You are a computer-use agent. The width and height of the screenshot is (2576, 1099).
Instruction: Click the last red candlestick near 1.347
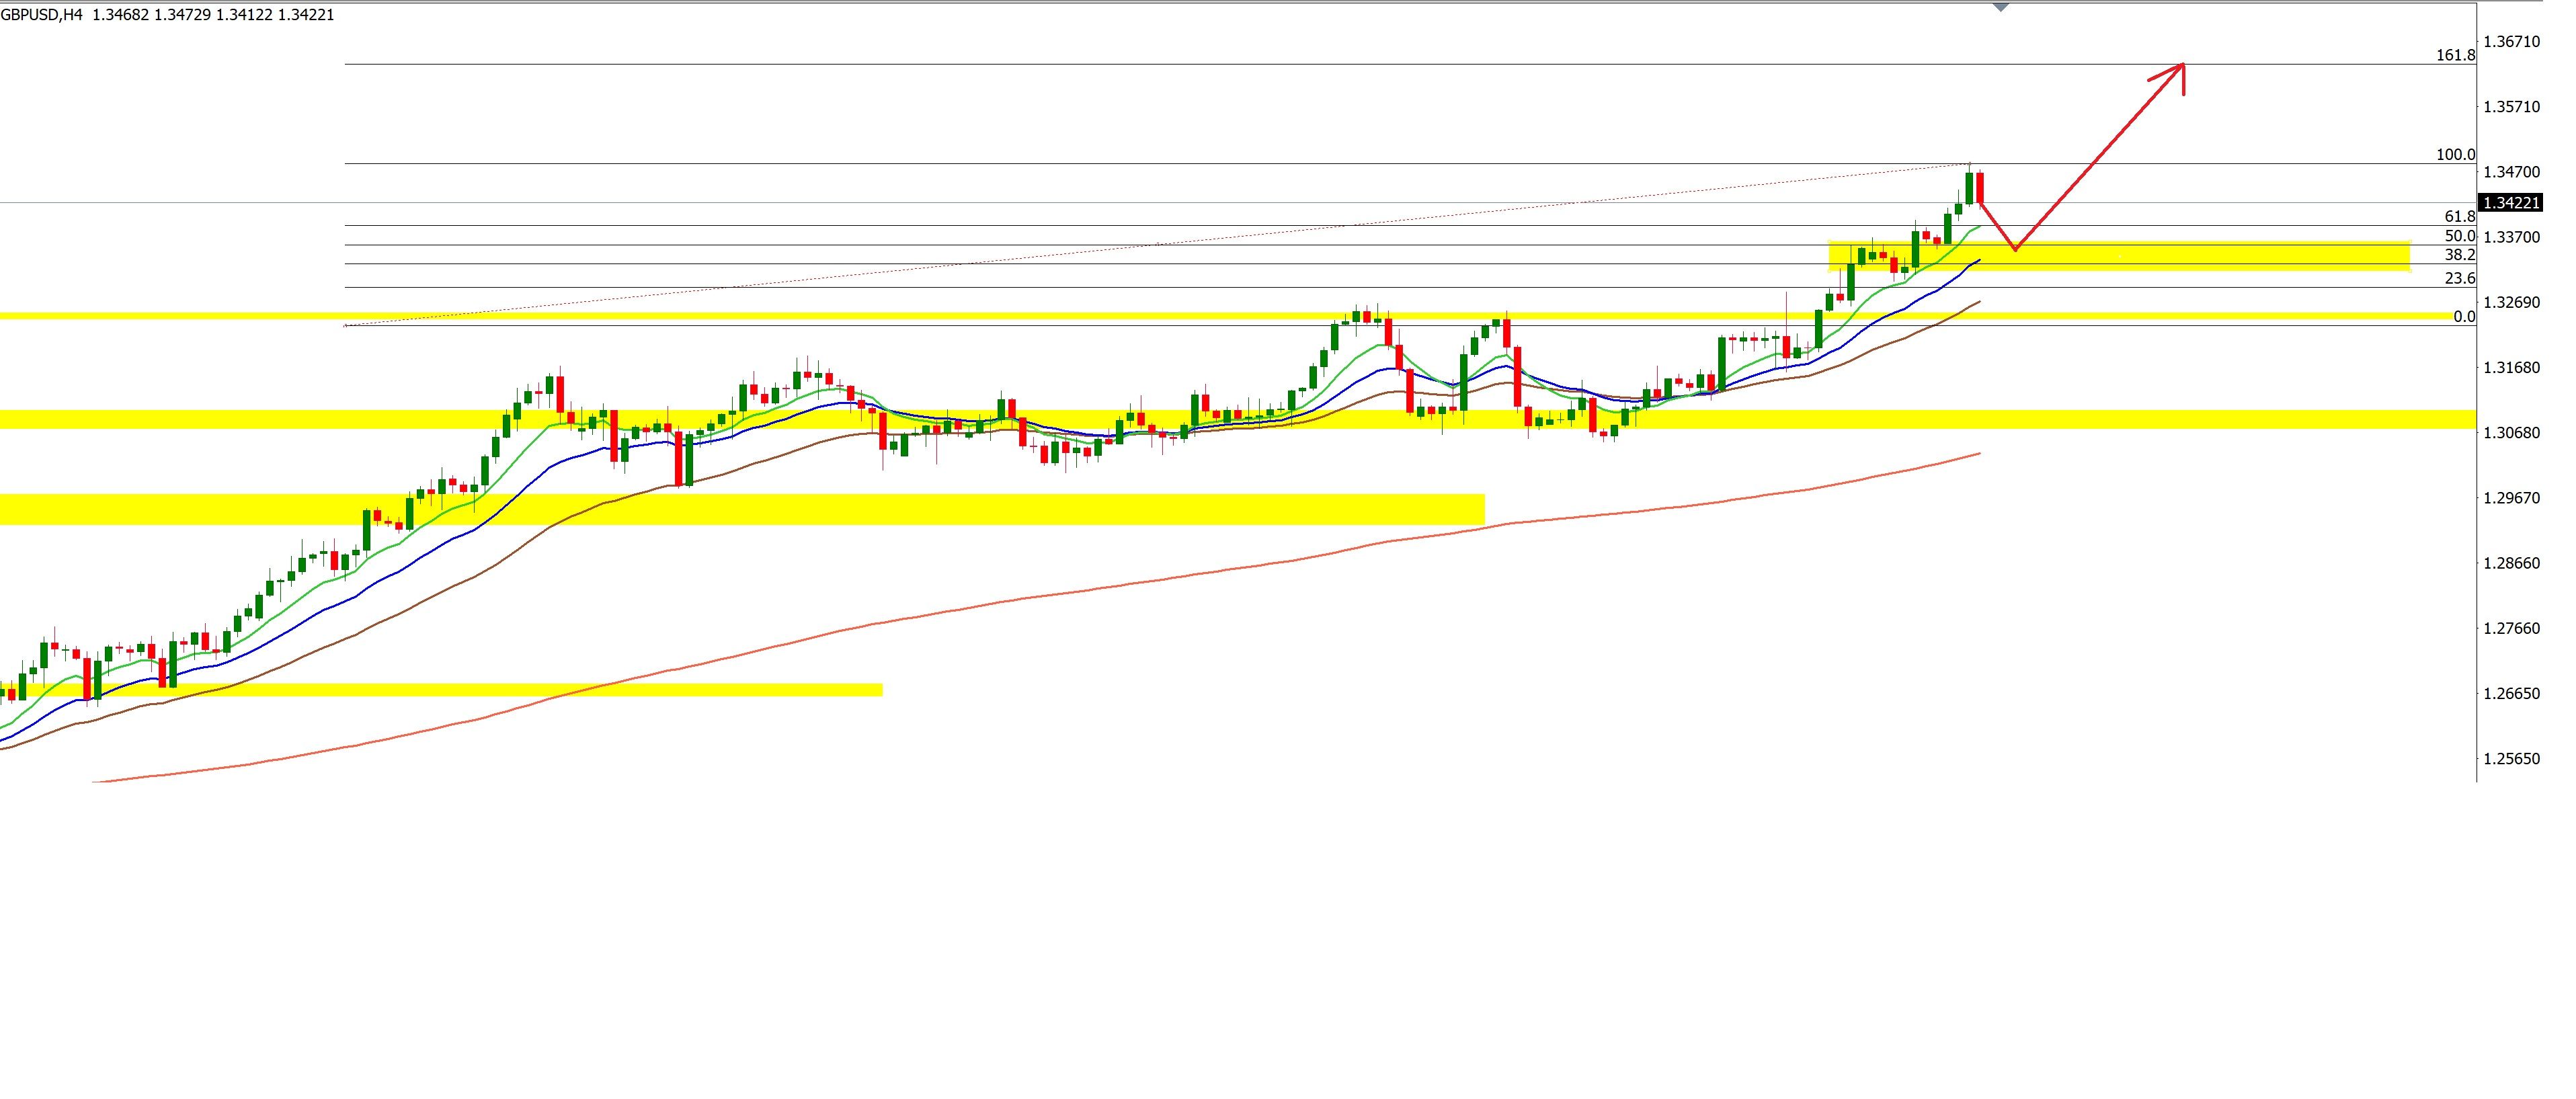1979,188
